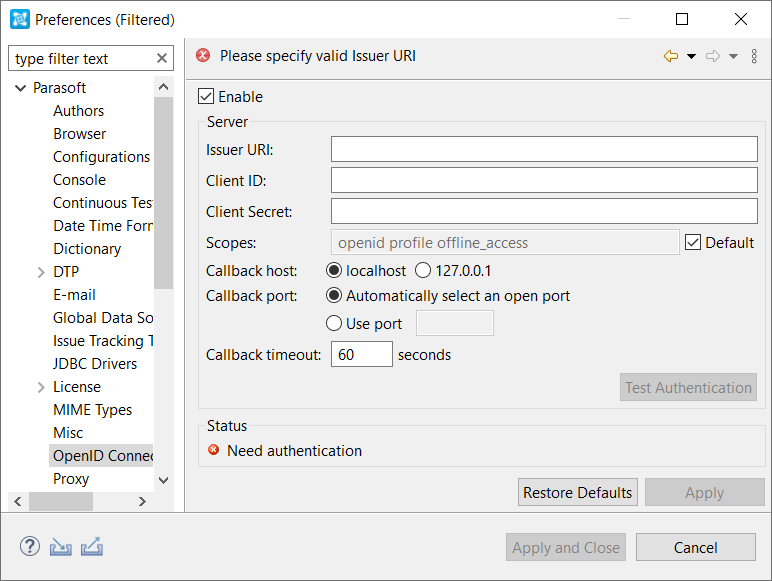Click the import preferences icon
Image resolution: width=772 pixels, height=581 pixels.
[61, 547]
